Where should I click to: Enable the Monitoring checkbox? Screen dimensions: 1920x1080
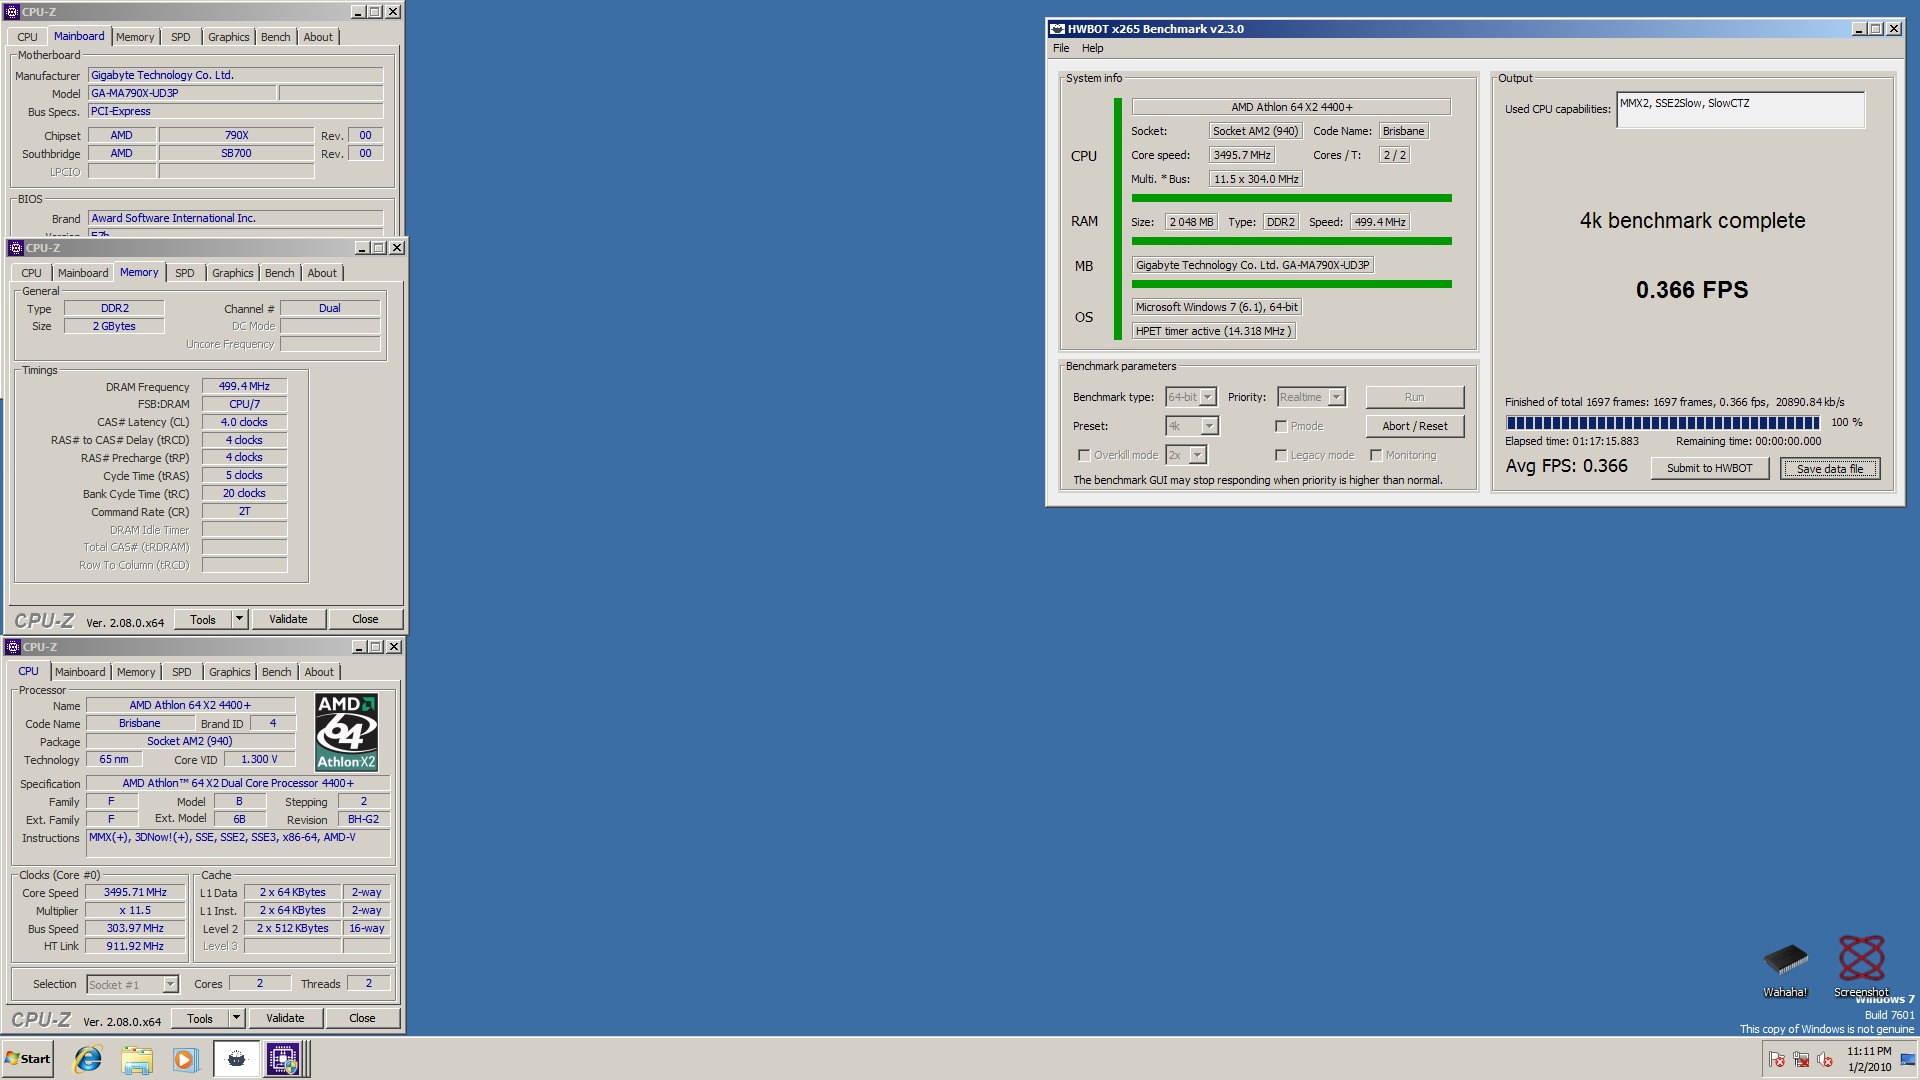pos(1376,455)
